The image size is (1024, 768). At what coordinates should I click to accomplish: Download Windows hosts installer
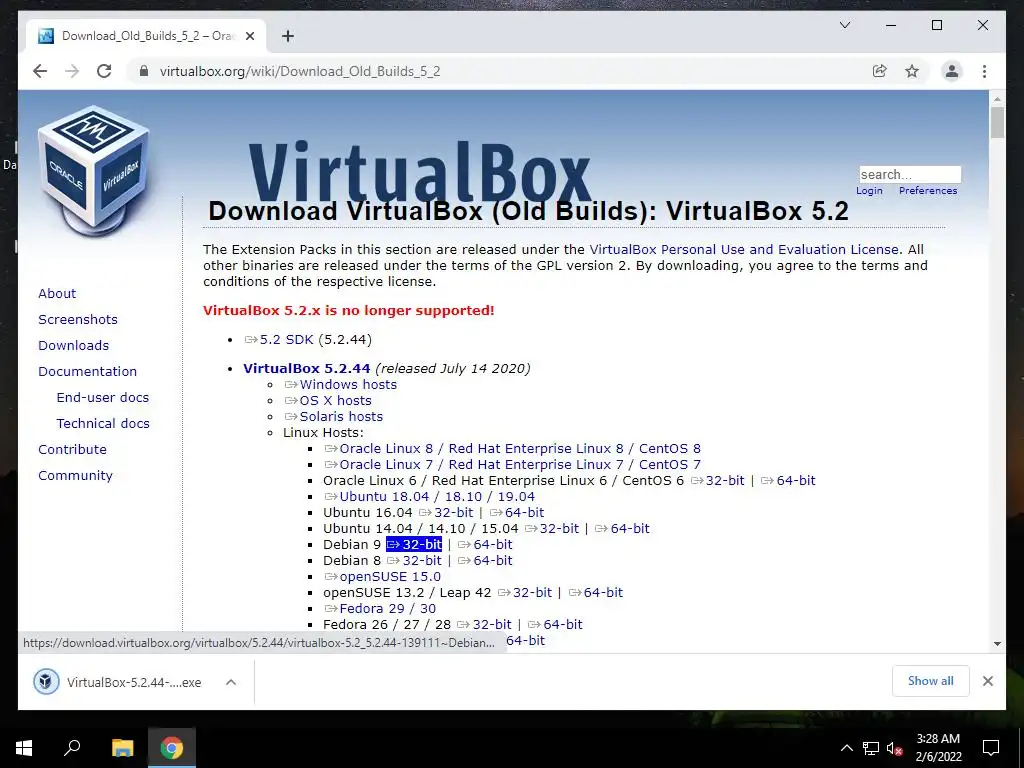[341, 385]
